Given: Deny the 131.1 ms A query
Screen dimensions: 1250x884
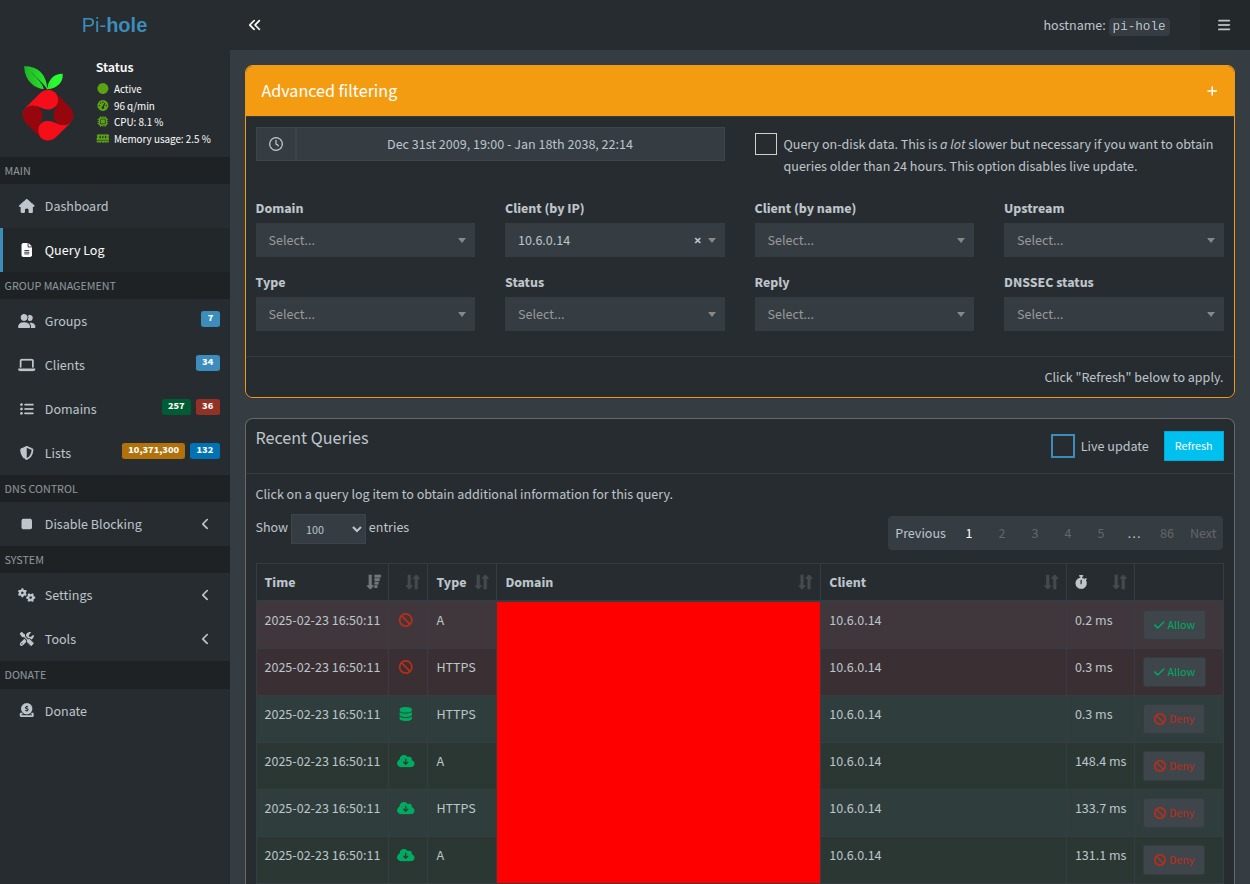Looking at the screenshot, I should point(1174,860).
